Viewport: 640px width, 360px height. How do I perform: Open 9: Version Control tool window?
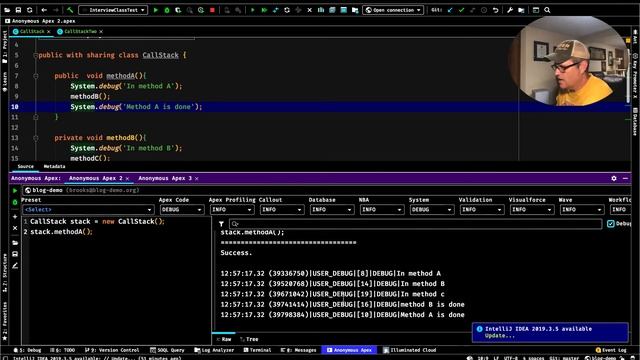tap(112, 350)
